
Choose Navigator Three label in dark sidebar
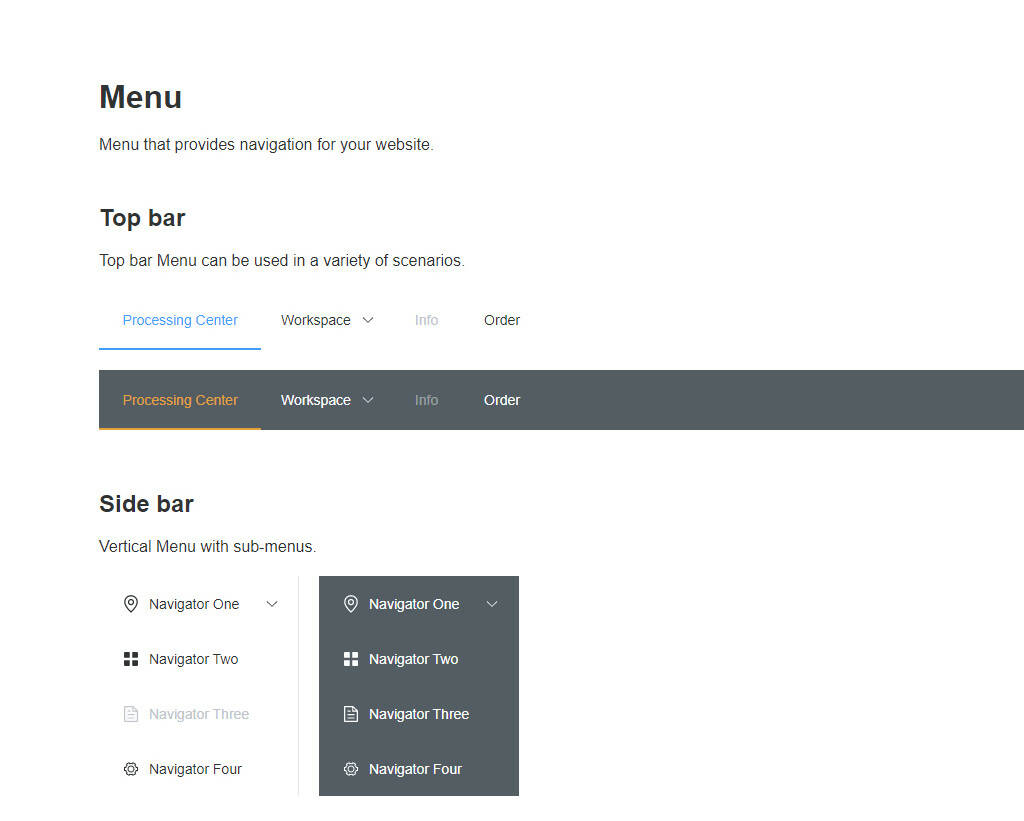[x=418, y=714]
